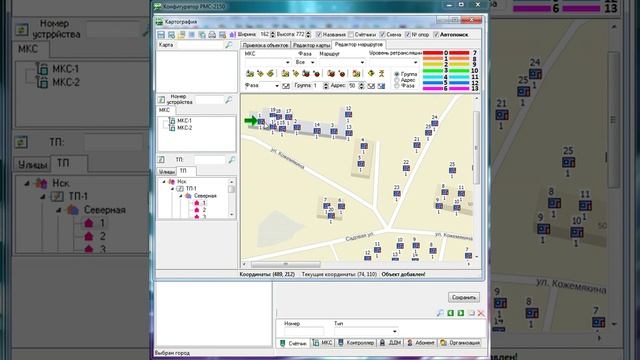Click the magnifier next to the ТП field
The image size is (640, 360).
point(231,160)
